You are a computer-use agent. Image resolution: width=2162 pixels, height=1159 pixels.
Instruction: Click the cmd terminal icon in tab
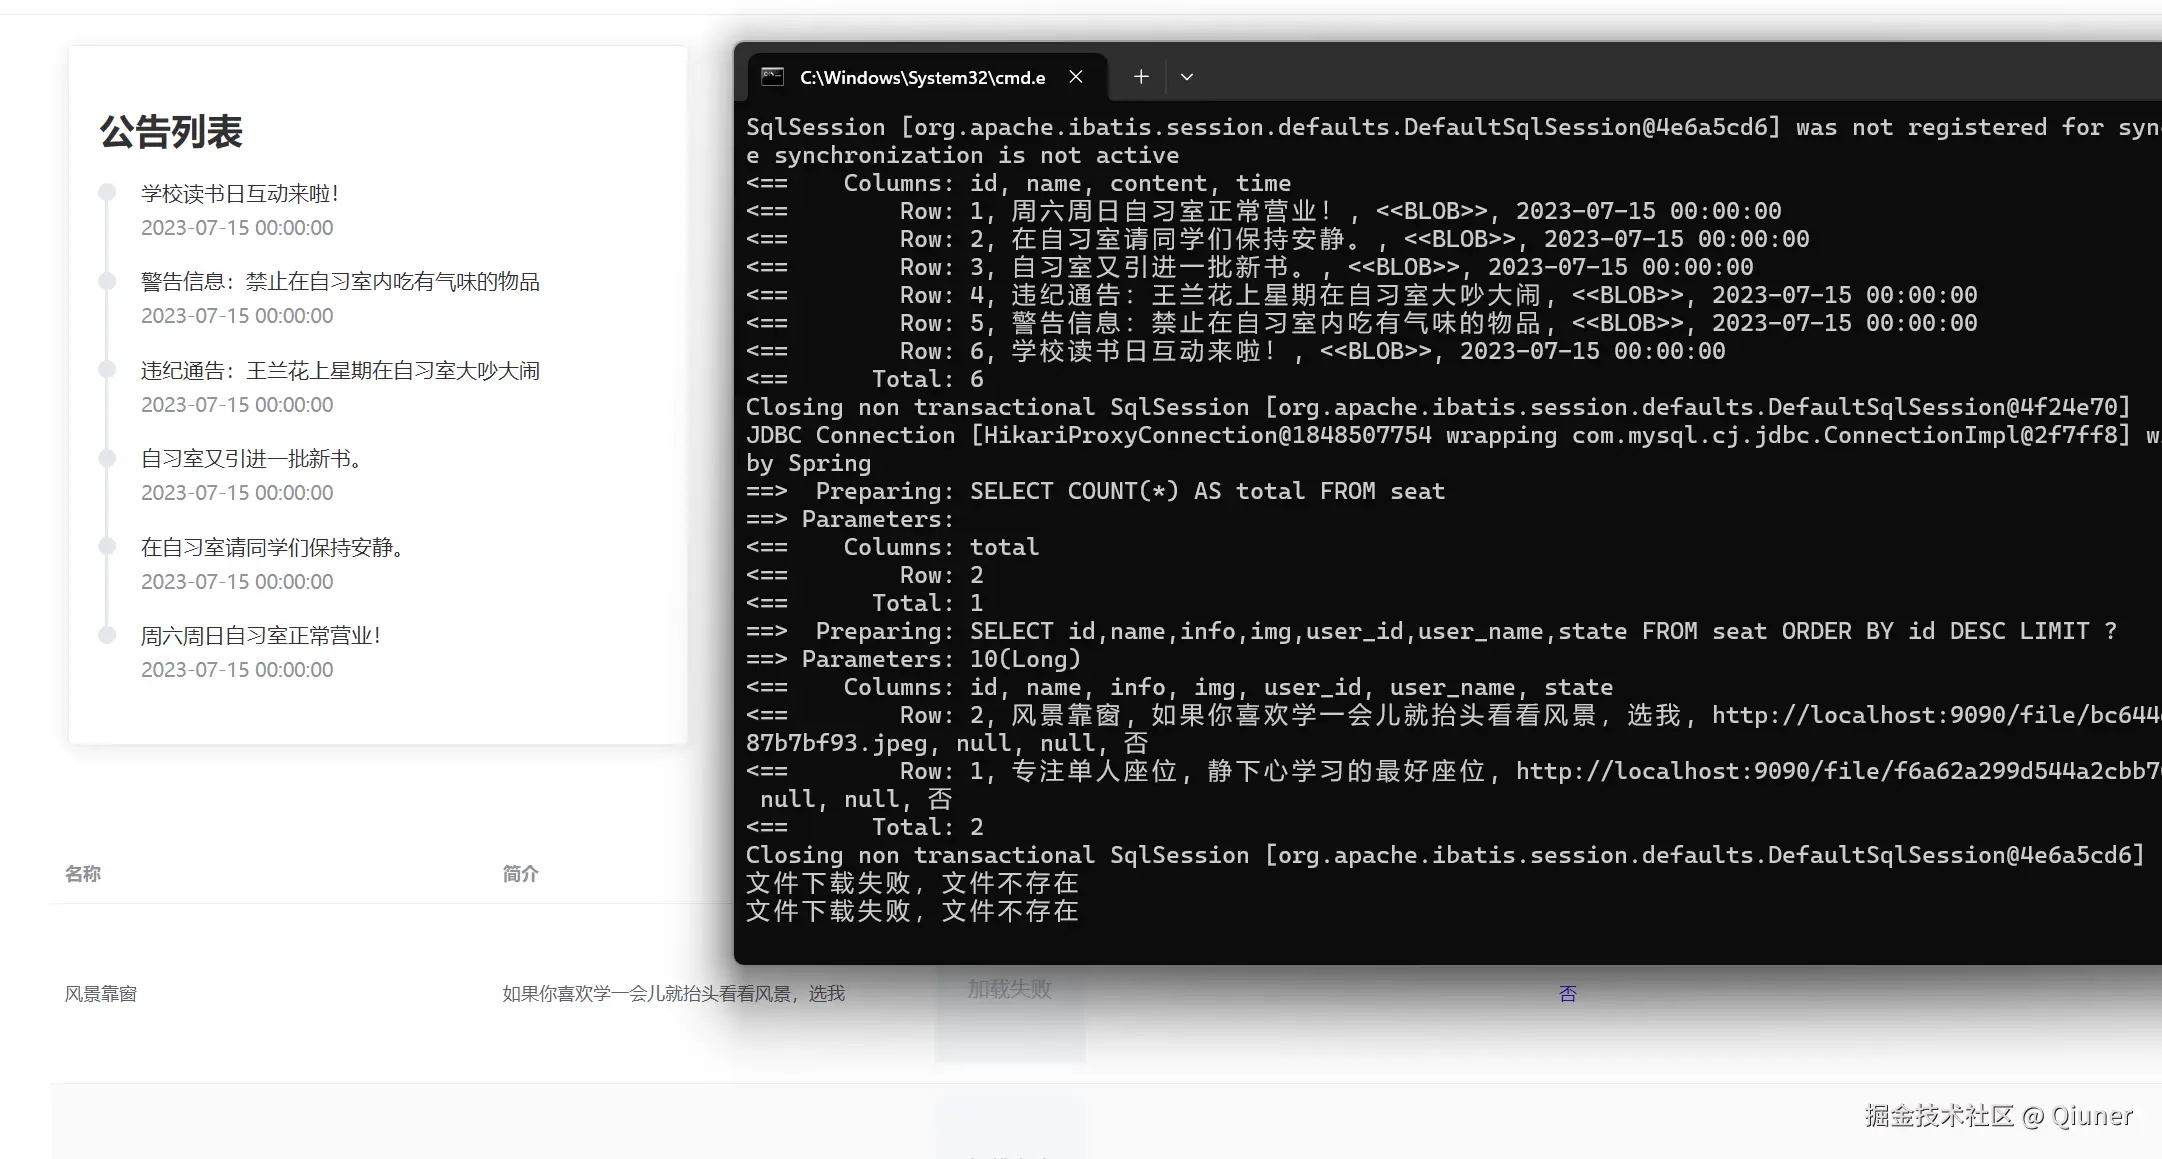pyautogui.click(x=772, y=77)
